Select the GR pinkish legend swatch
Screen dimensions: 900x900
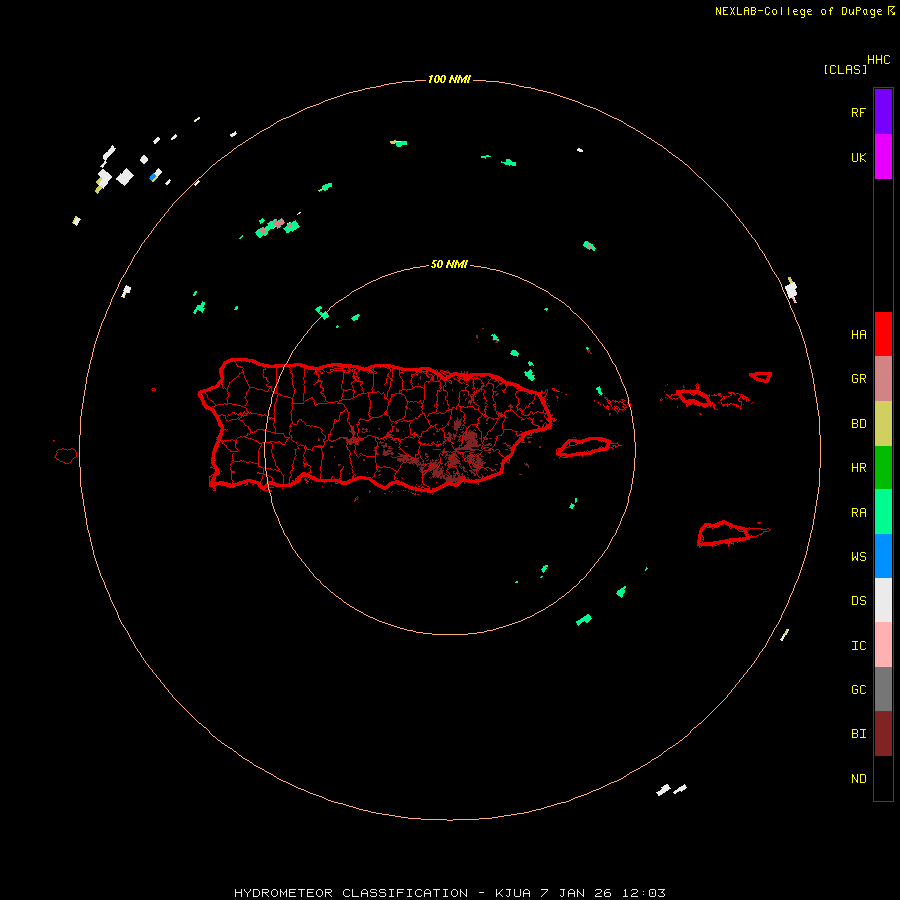point(883,379)
